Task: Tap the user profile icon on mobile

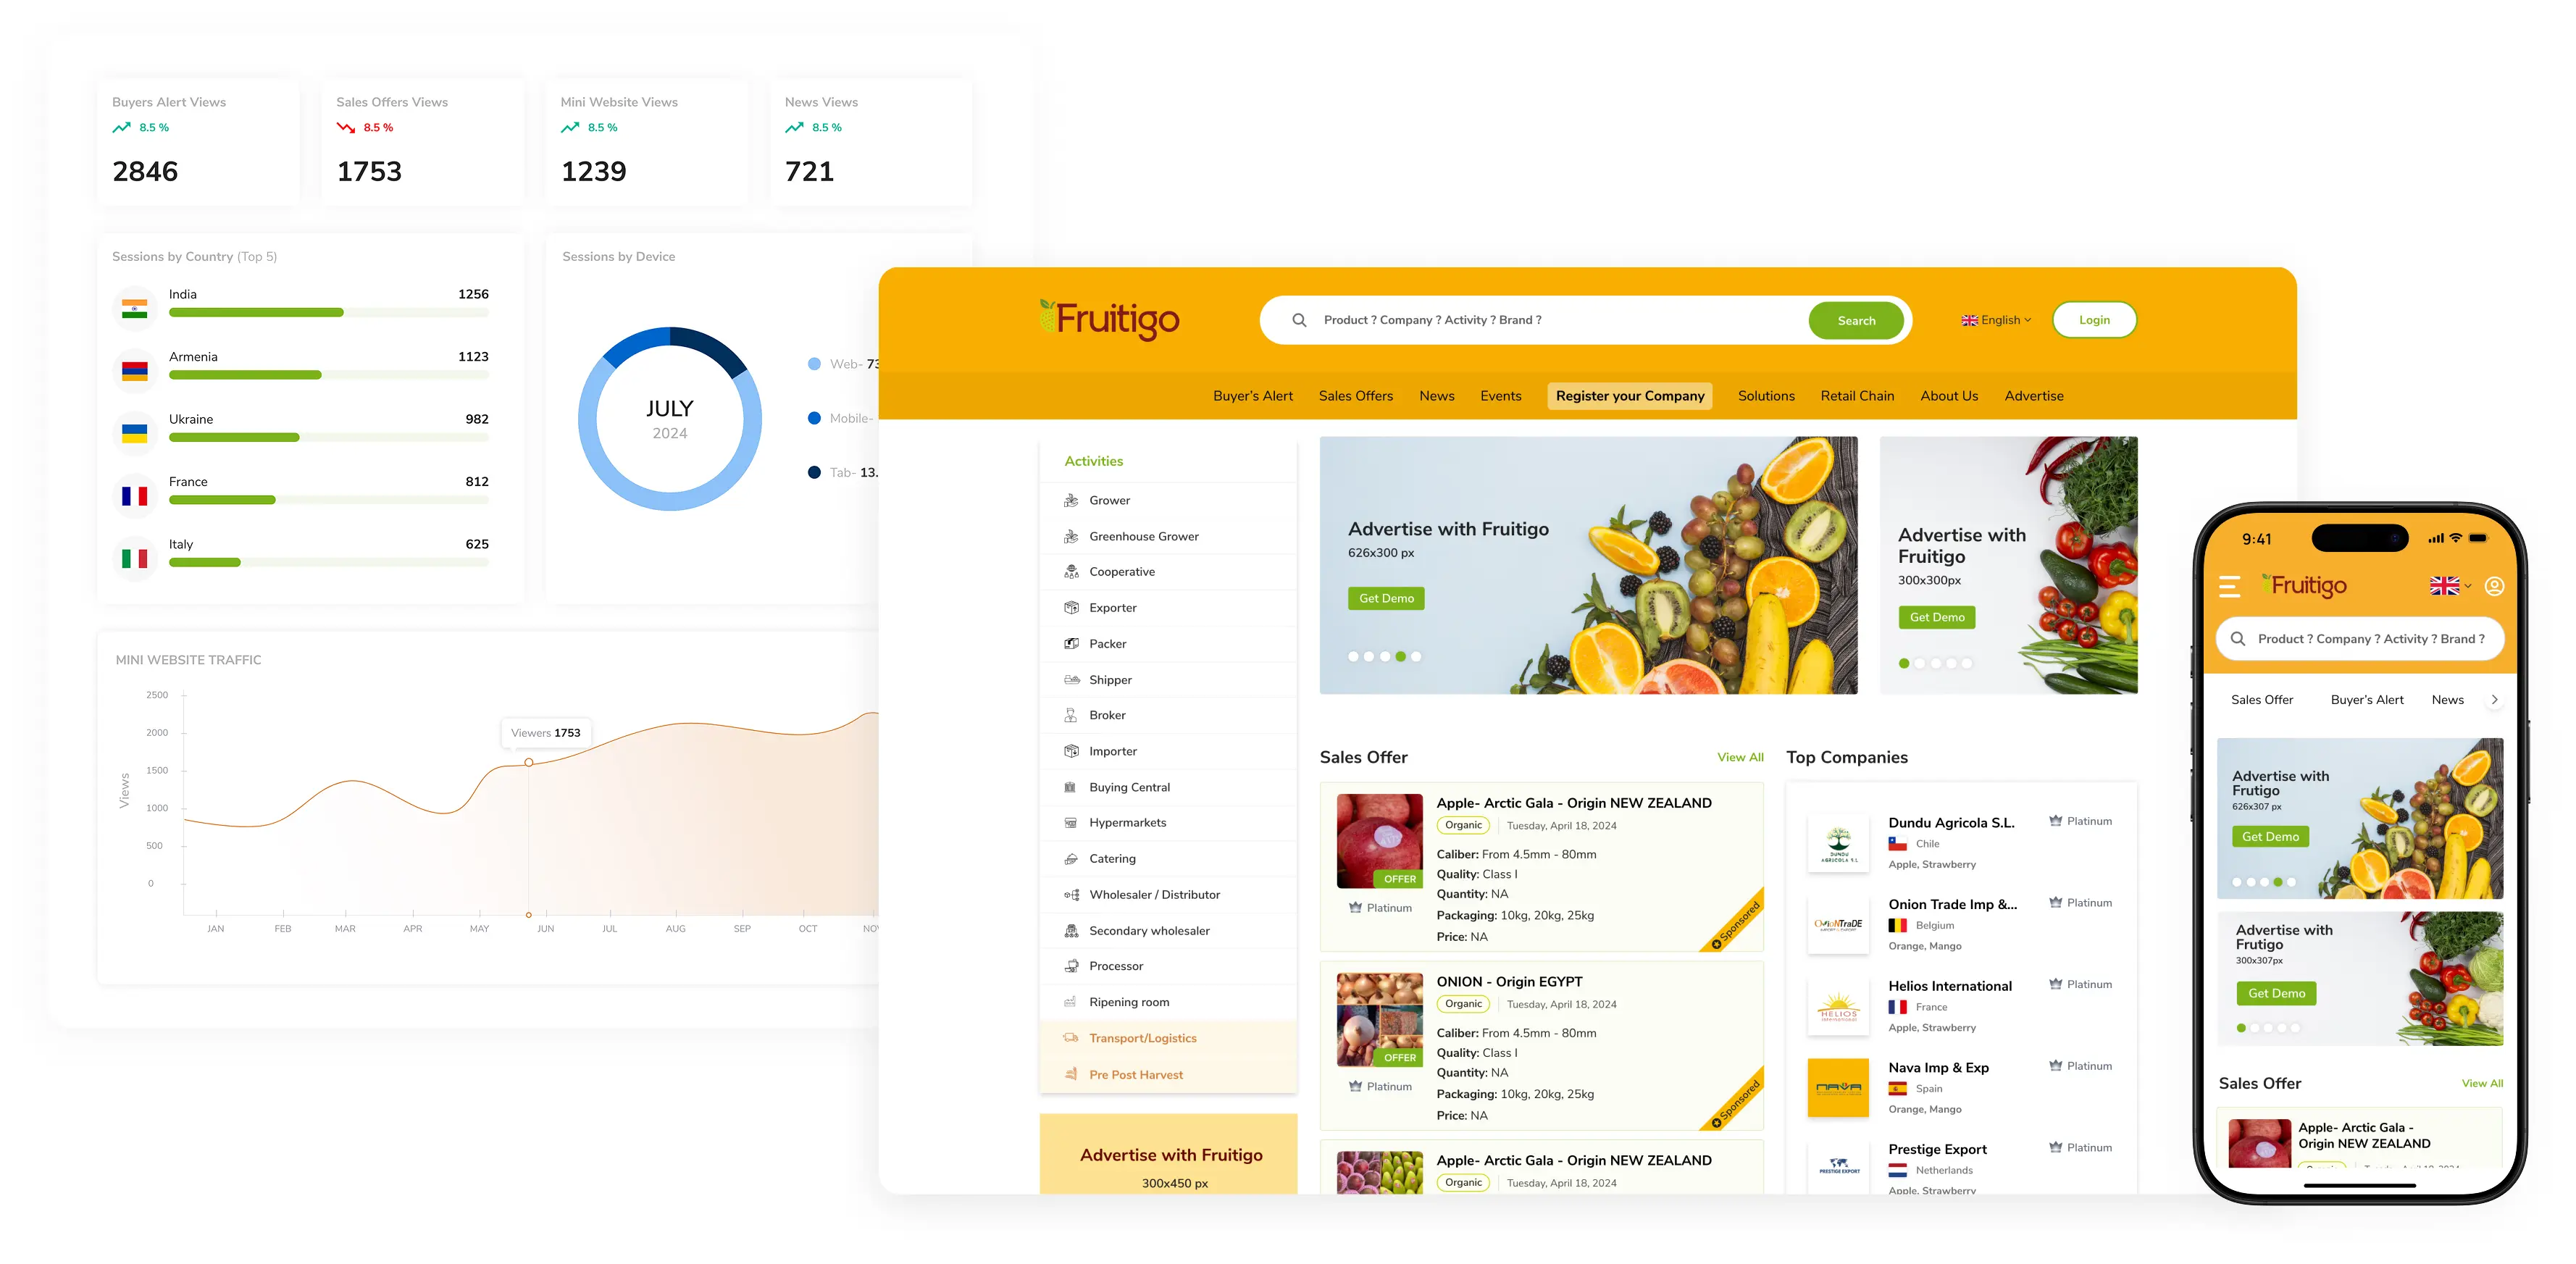Action: click(x=2494, y=586)
